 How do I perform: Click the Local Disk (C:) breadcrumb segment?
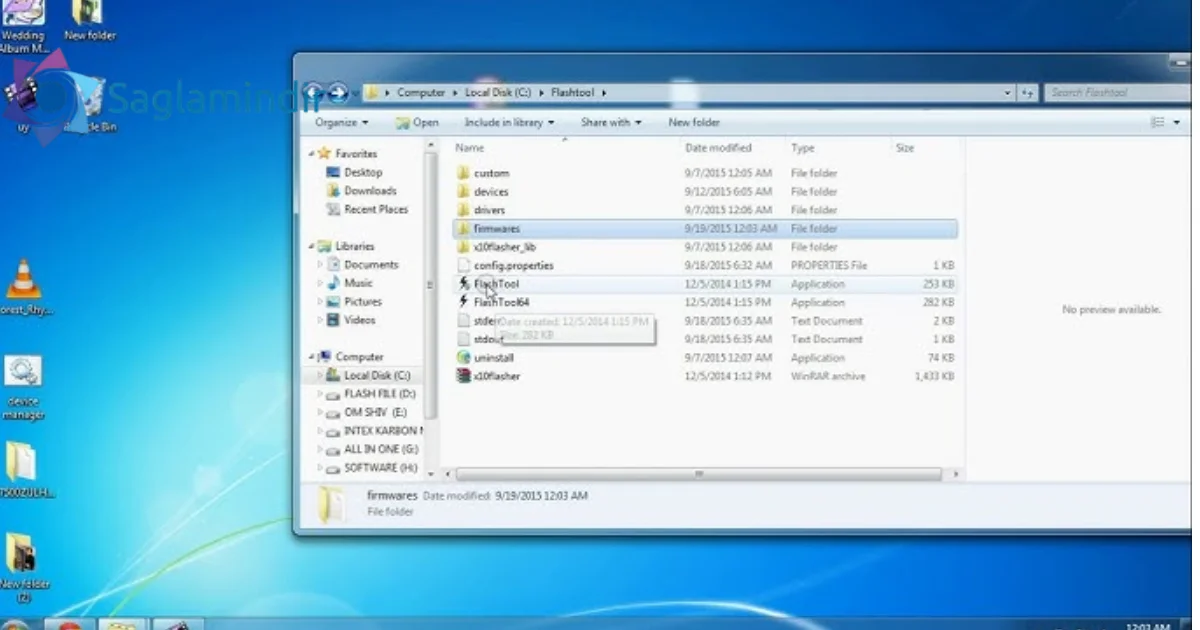point(498,92)
